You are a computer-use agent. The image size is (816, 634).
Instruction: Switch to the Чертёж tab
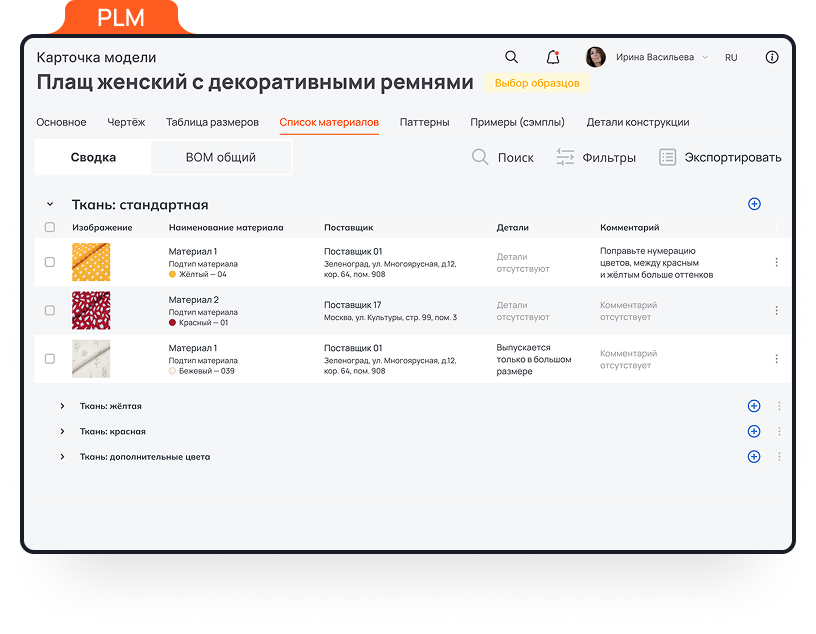point(126,122)
